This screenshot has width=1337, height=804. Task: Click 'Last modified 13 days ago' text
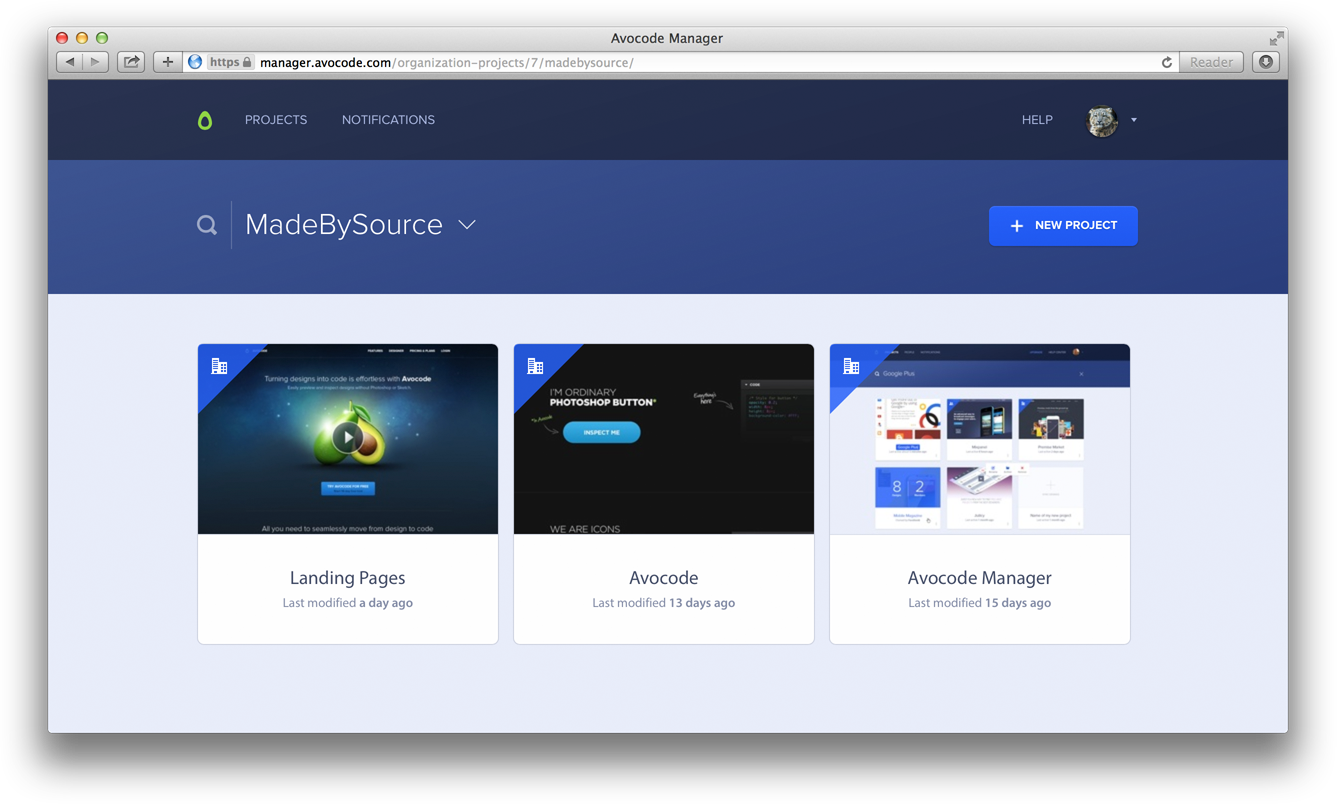664,603
